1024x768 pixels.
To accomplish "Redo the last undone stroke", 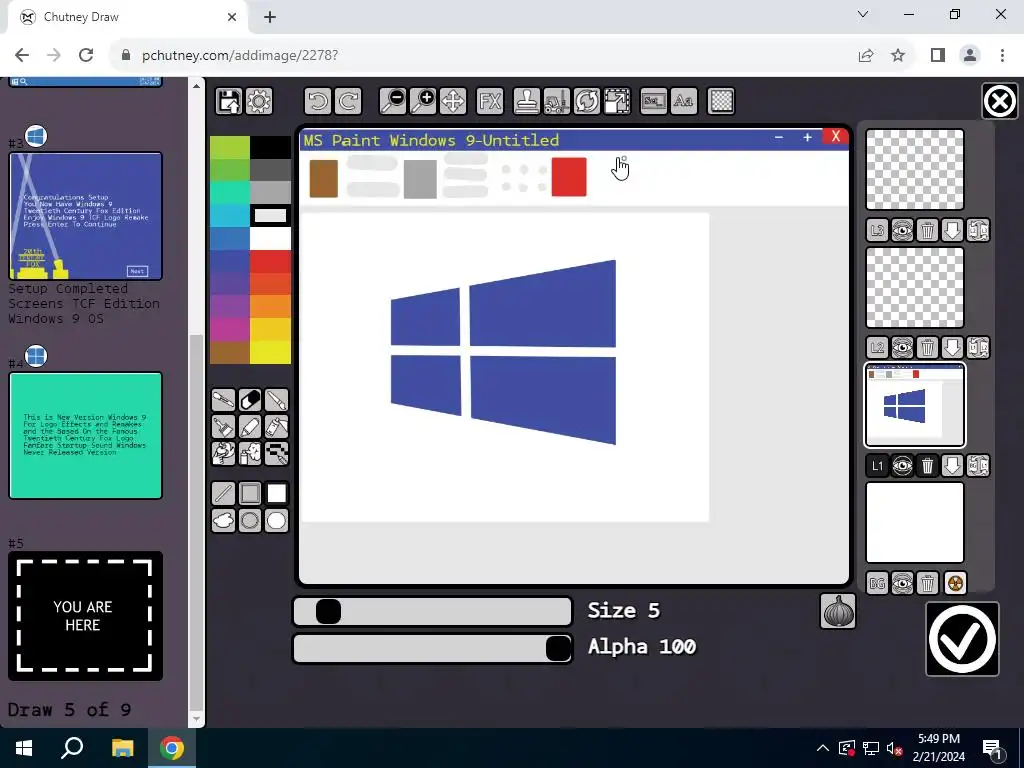I will click(x=348, y=101).
